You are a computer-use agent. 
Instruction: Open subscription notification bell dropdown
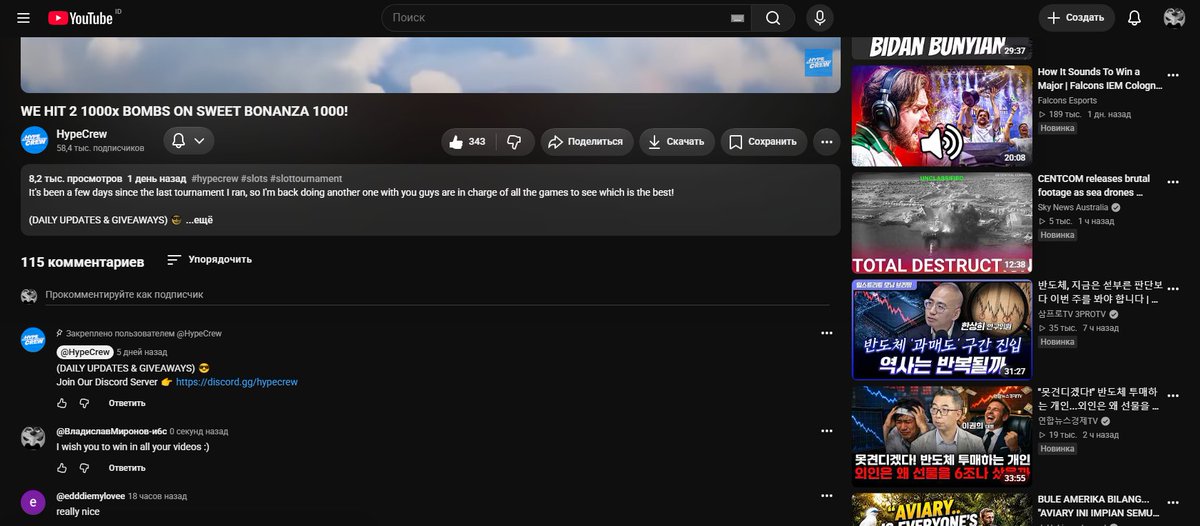point(189,141)
